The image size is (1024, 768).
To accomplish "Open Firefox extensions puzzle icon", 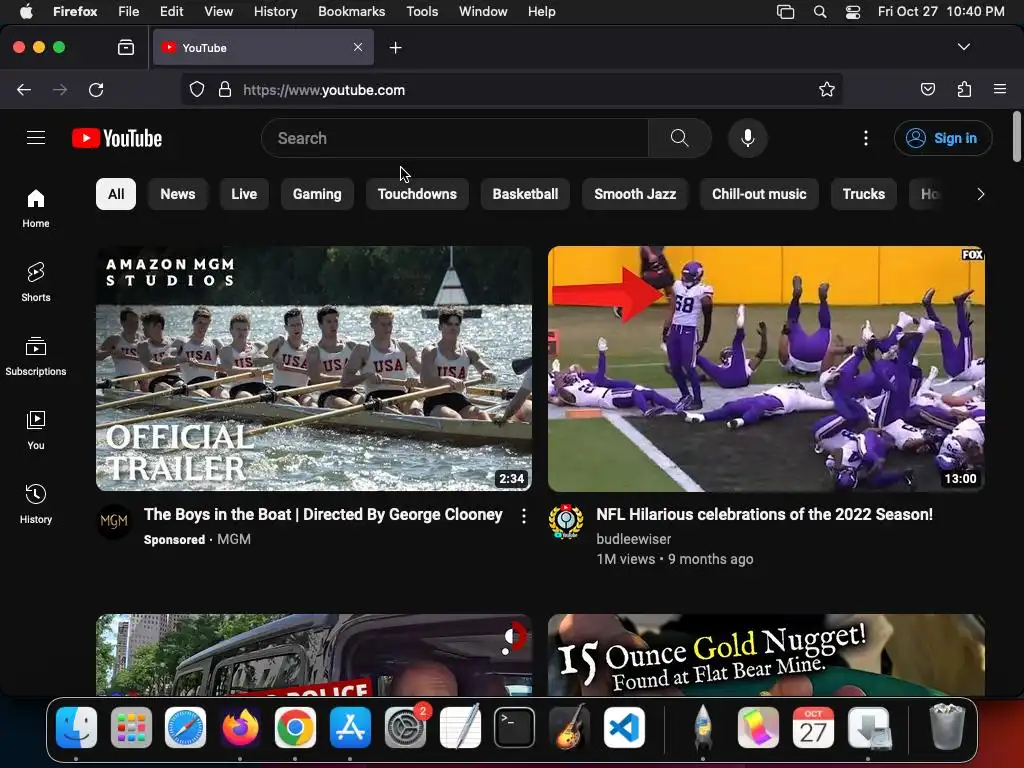I will pyautogui.click(x=964, y=89).
